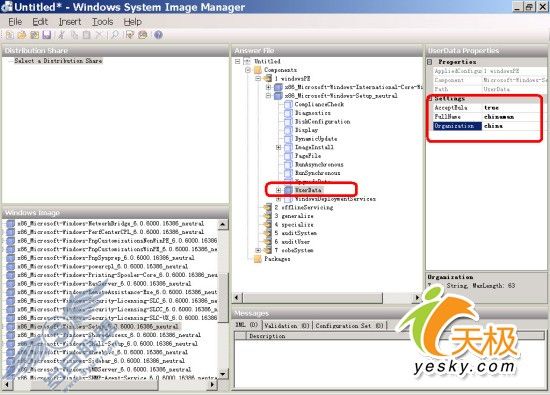Image resolution: width=550 pixels, height=395 pixels.
Task: Click the Untitled answer file icon
Action: tap(247, 61)
